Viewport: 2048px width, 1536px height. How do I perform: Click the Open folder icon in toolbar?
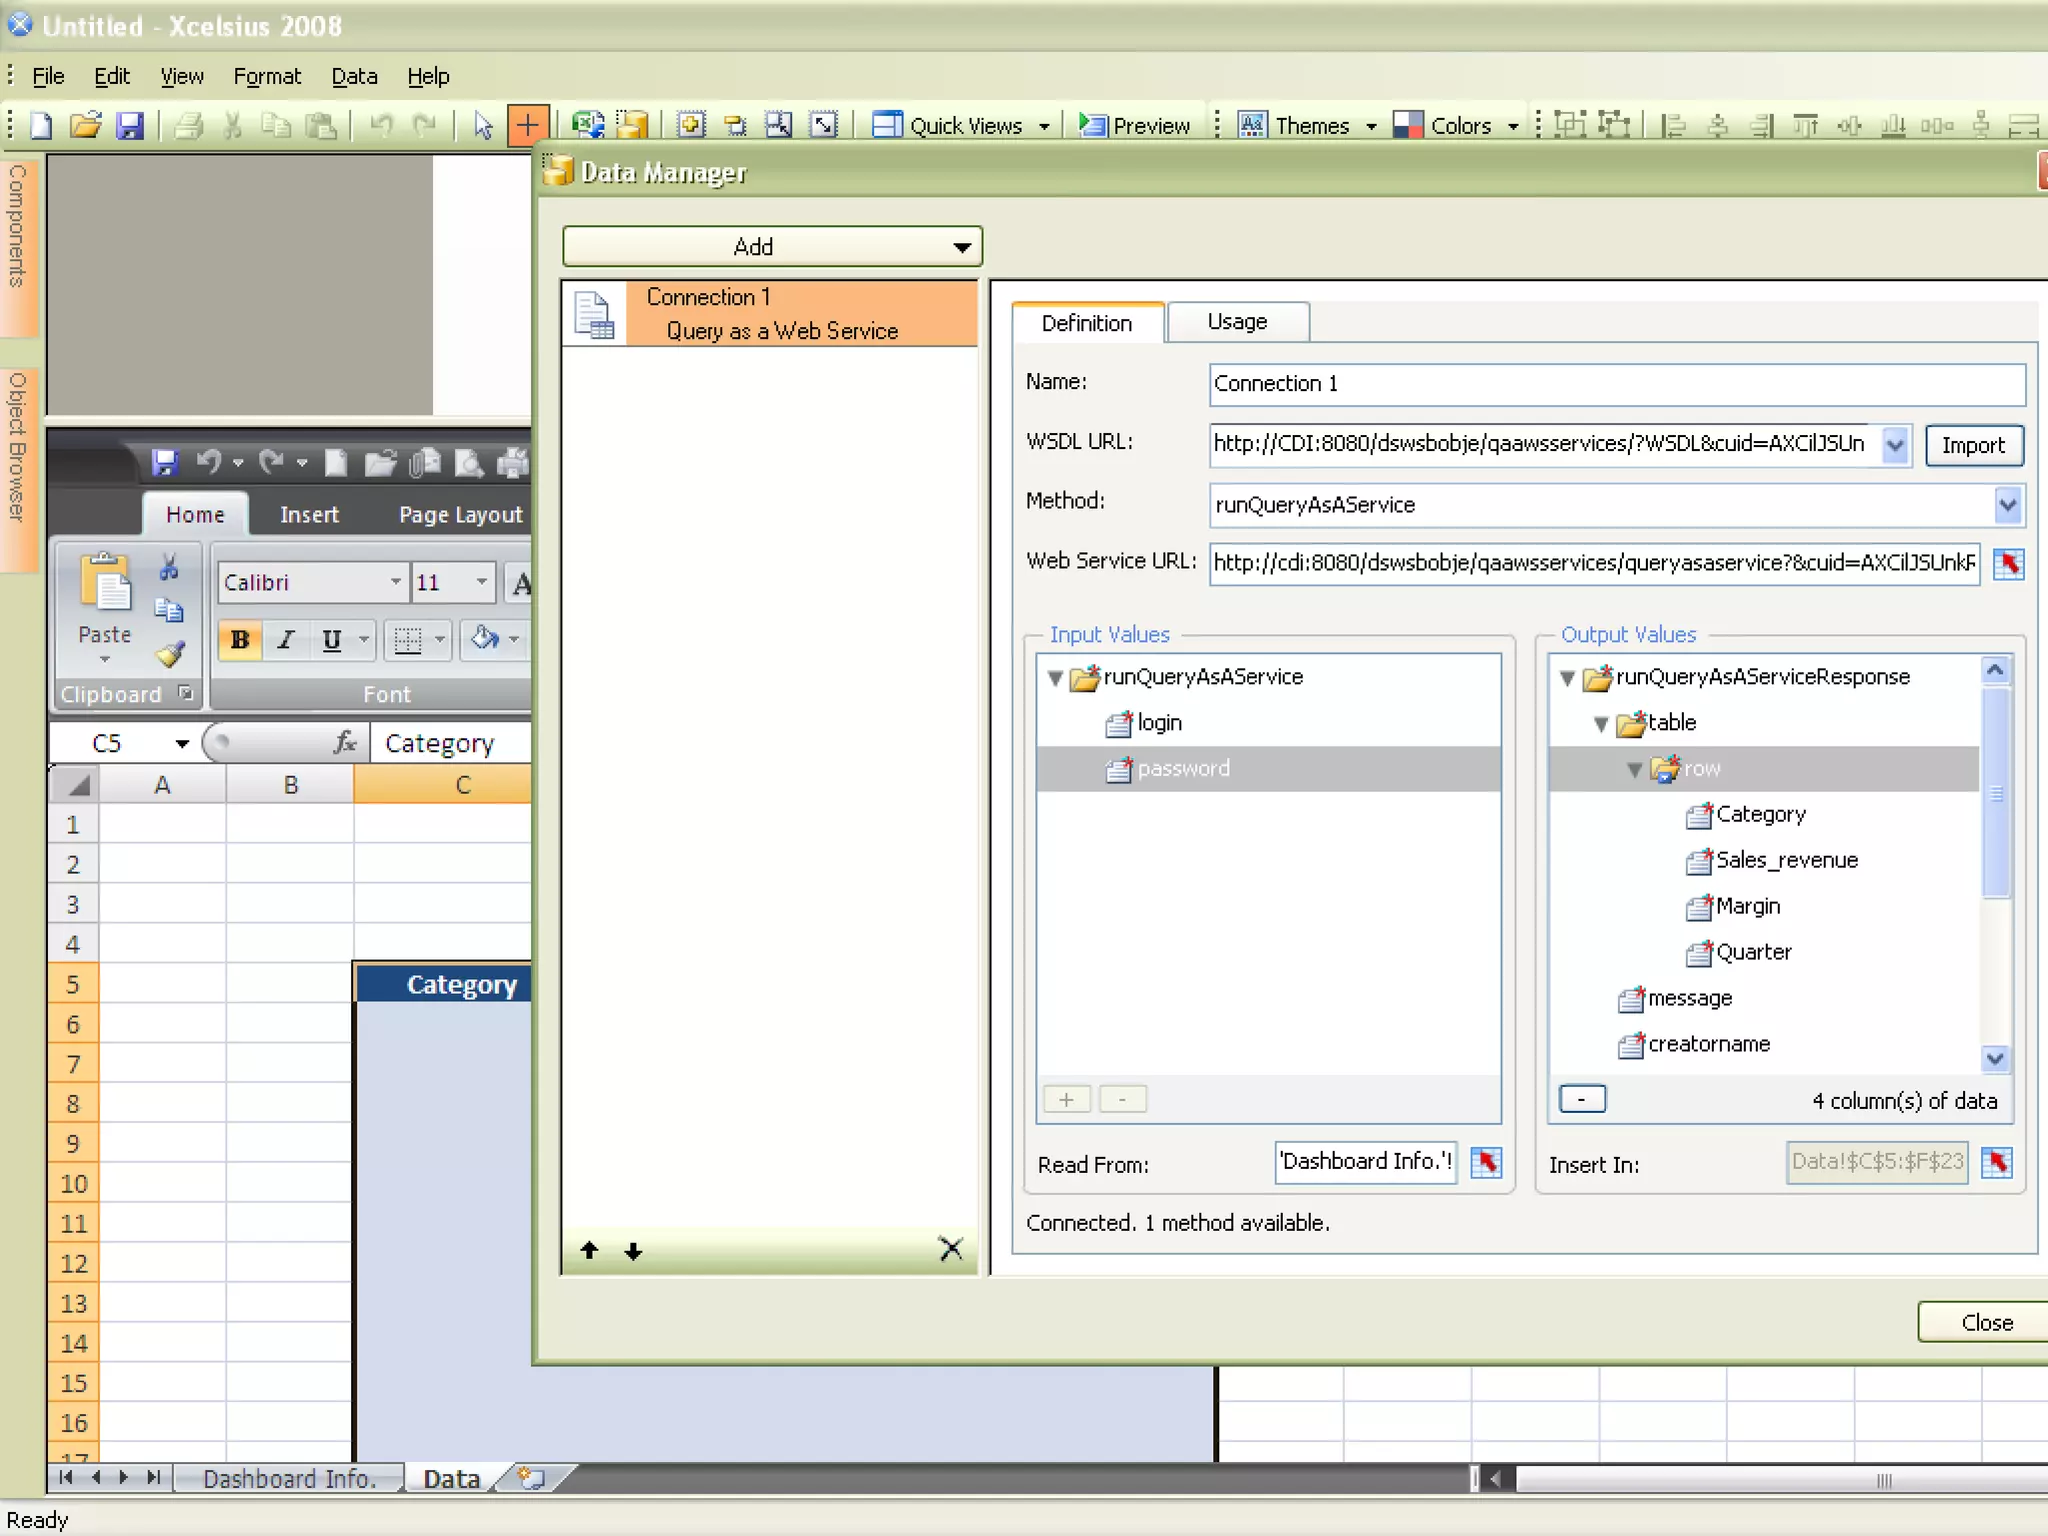(x=86, y=126)
